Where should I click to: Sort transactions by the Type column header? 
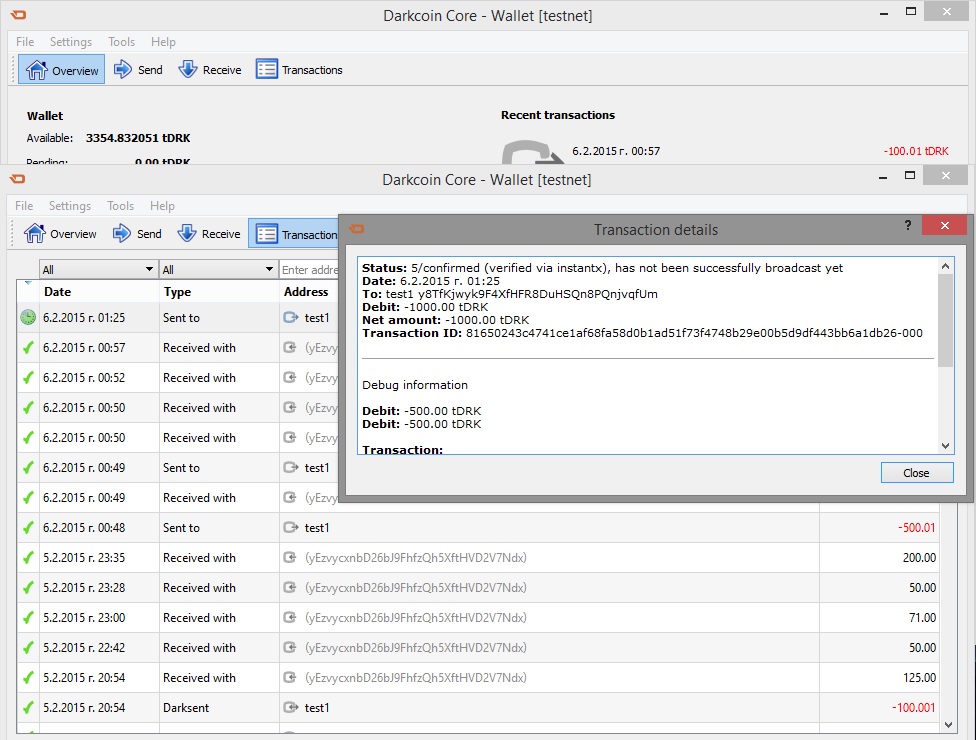click(x=219, y=291)
